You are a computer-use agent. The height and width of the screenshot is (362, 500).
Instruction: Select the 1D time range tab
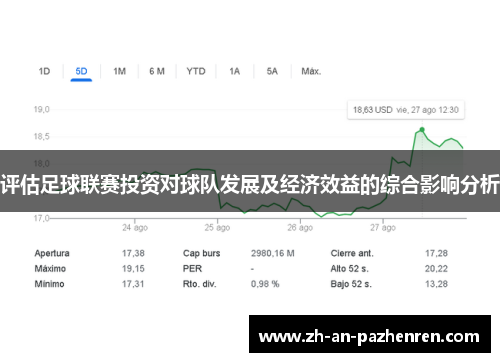[x=44, y=71]
